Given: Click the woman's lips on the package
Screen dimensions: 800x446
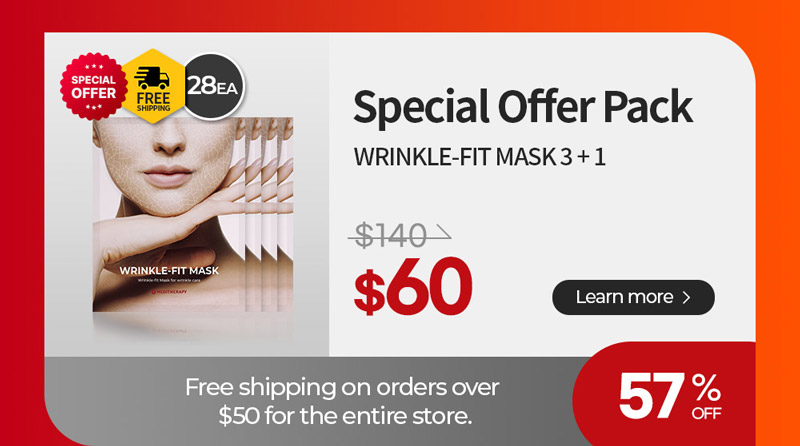Looking at the screenshot, I should (x=166, y=176).
